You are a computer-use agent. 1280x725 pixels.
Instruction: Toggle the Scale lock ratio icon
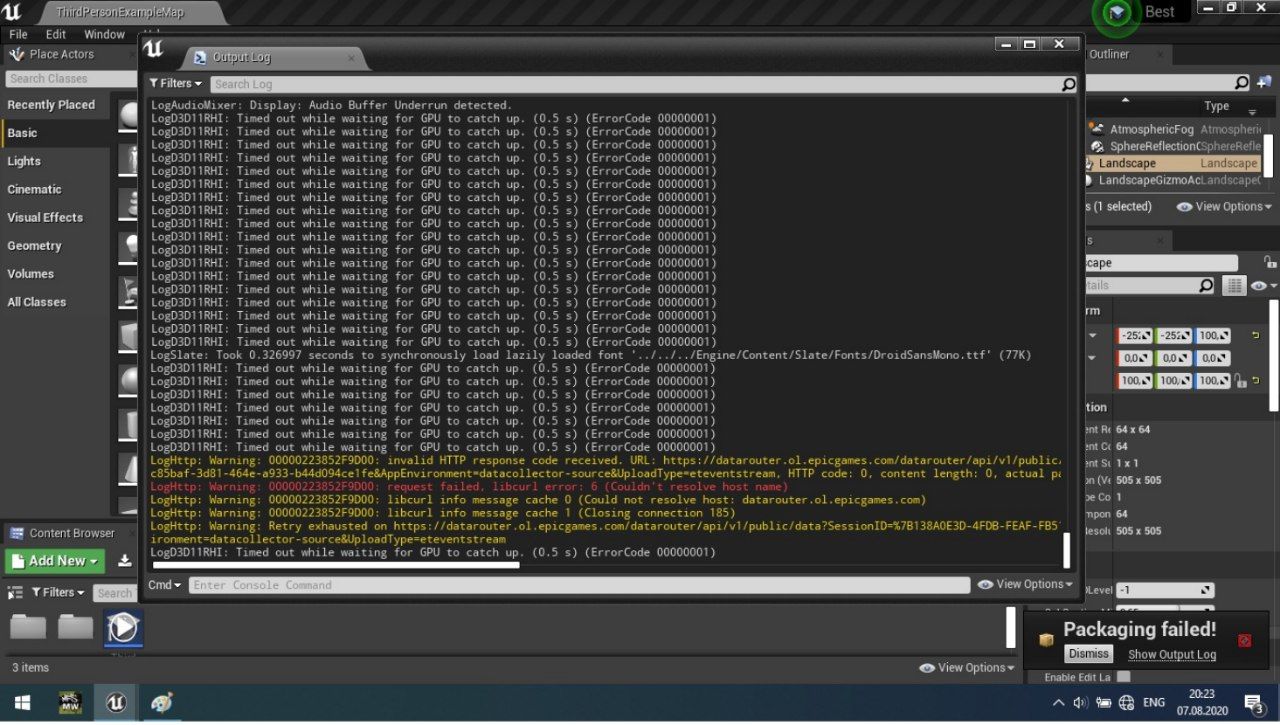(1239, 380)
